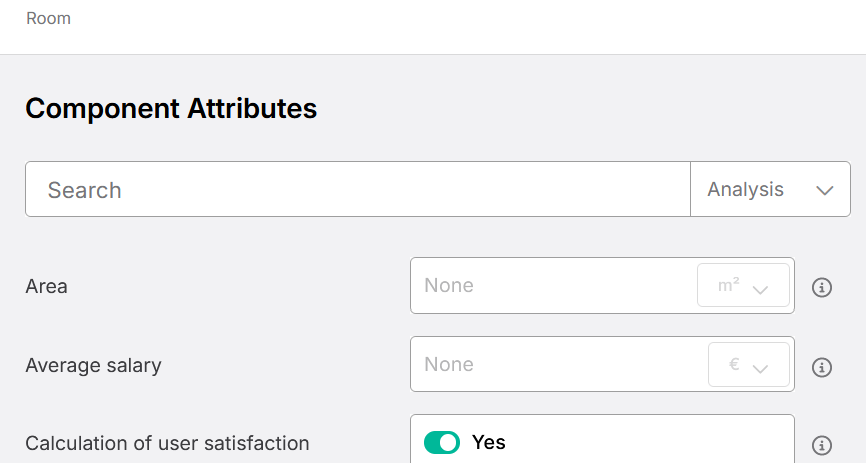Open the Analysis filter dropdown
Image resolution: width=866 pixels, height=463 pixels.
pos(770,189)
